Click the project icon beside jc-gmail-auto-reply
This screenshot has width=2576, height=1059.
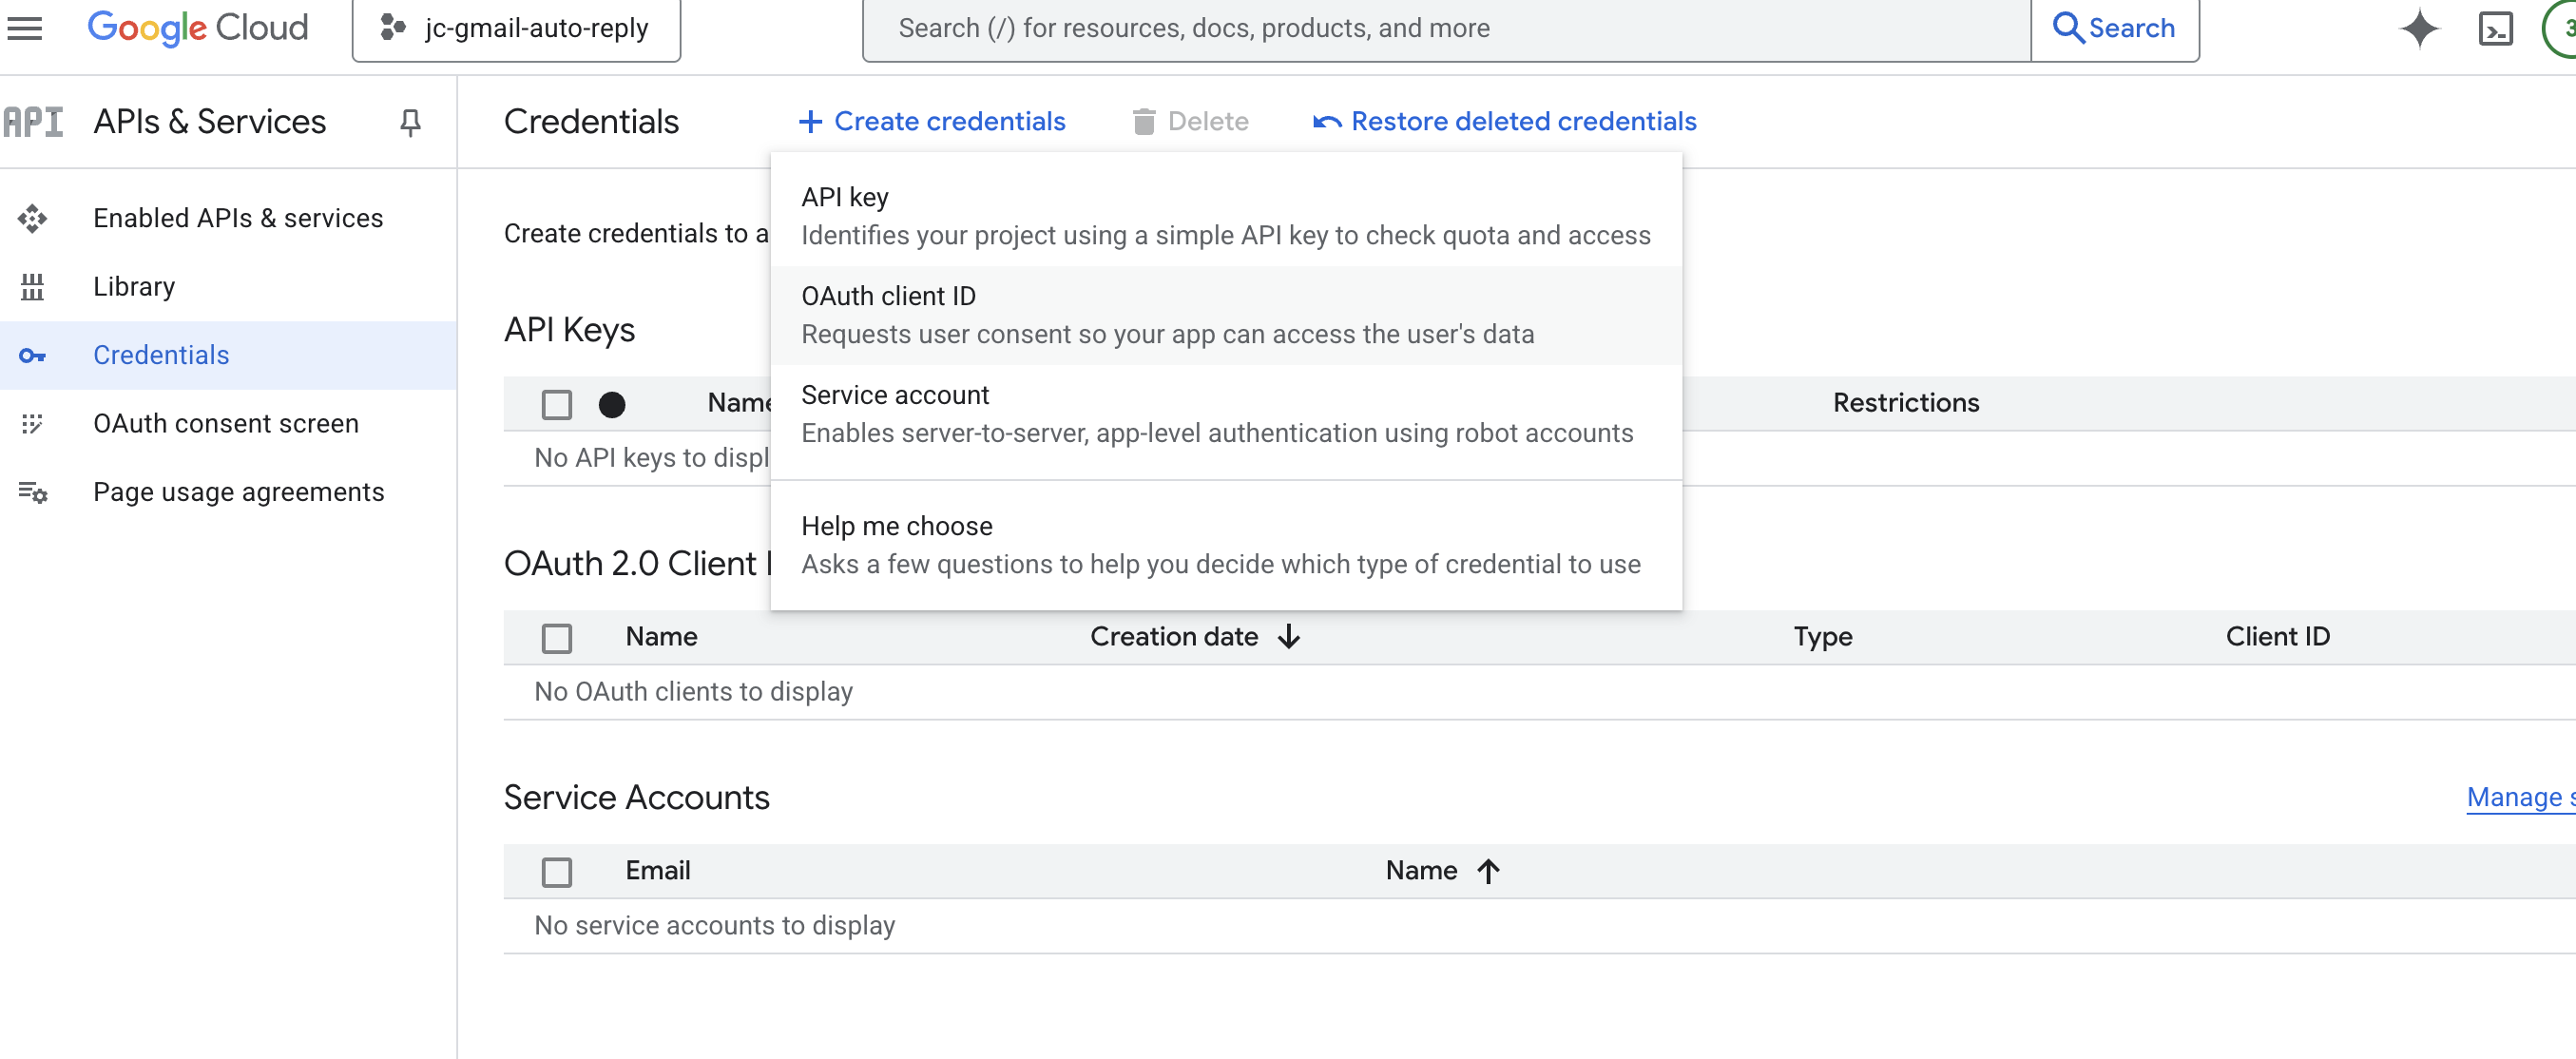(393, 28)
